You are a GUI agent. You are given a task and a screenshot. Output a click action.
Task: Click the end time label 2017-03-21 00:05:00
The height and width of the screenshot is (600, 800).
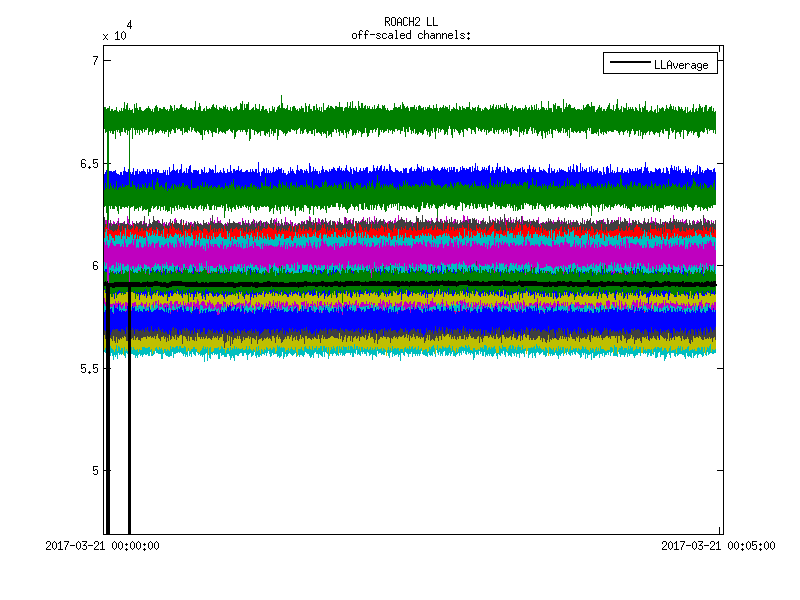point(719,546)
